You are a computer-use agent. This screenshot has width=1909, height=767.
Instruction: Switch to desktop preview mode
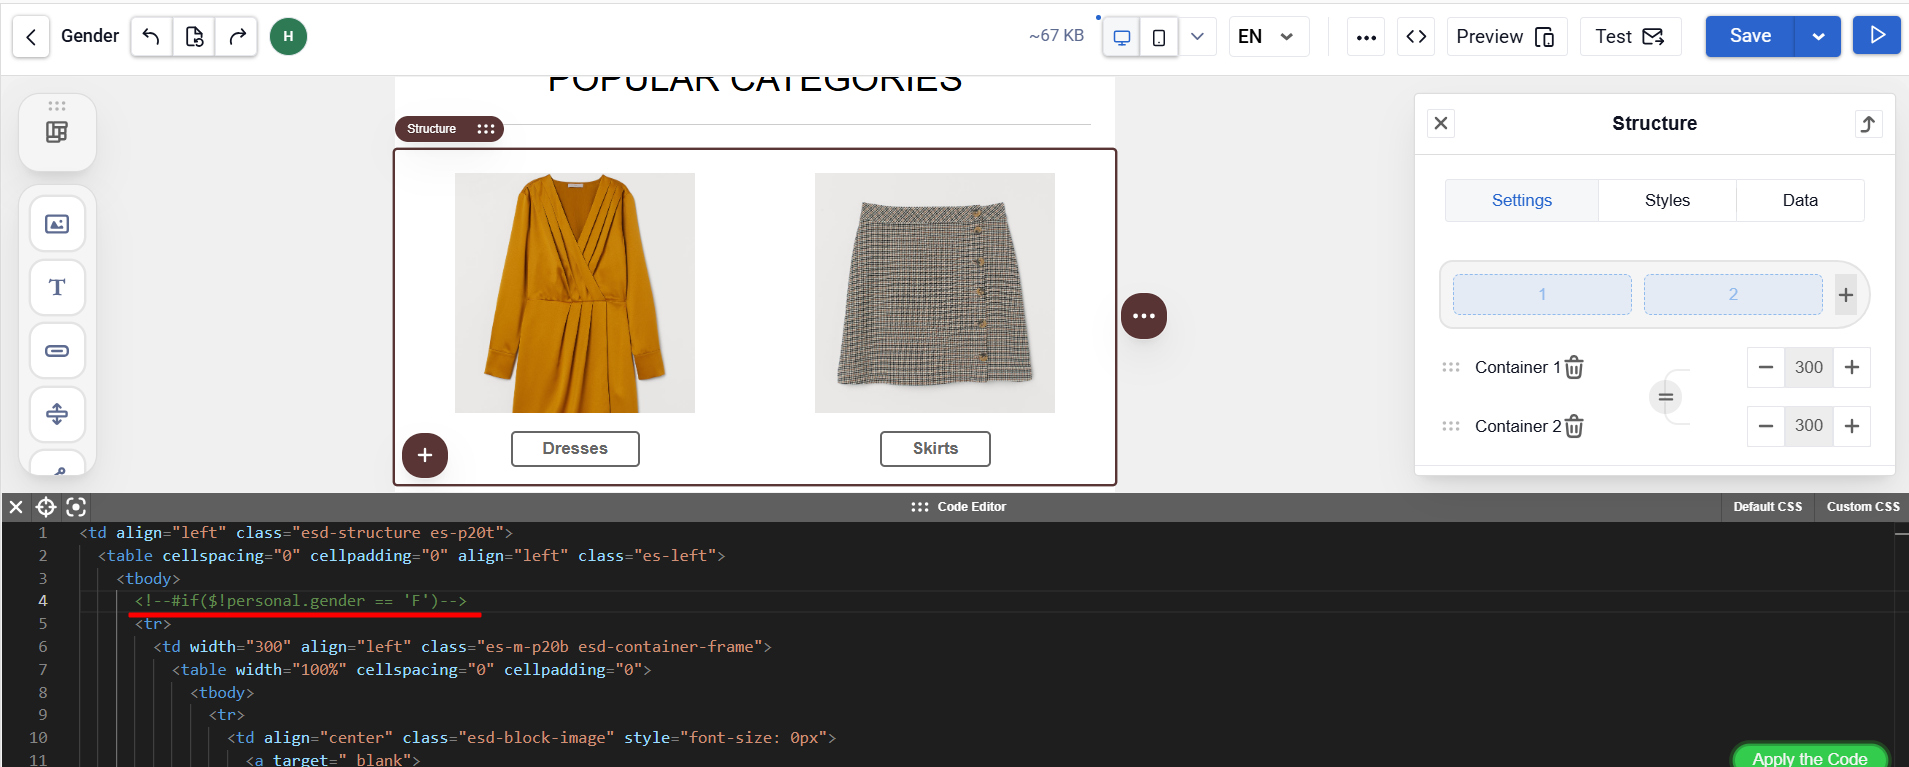[1122, 37]
